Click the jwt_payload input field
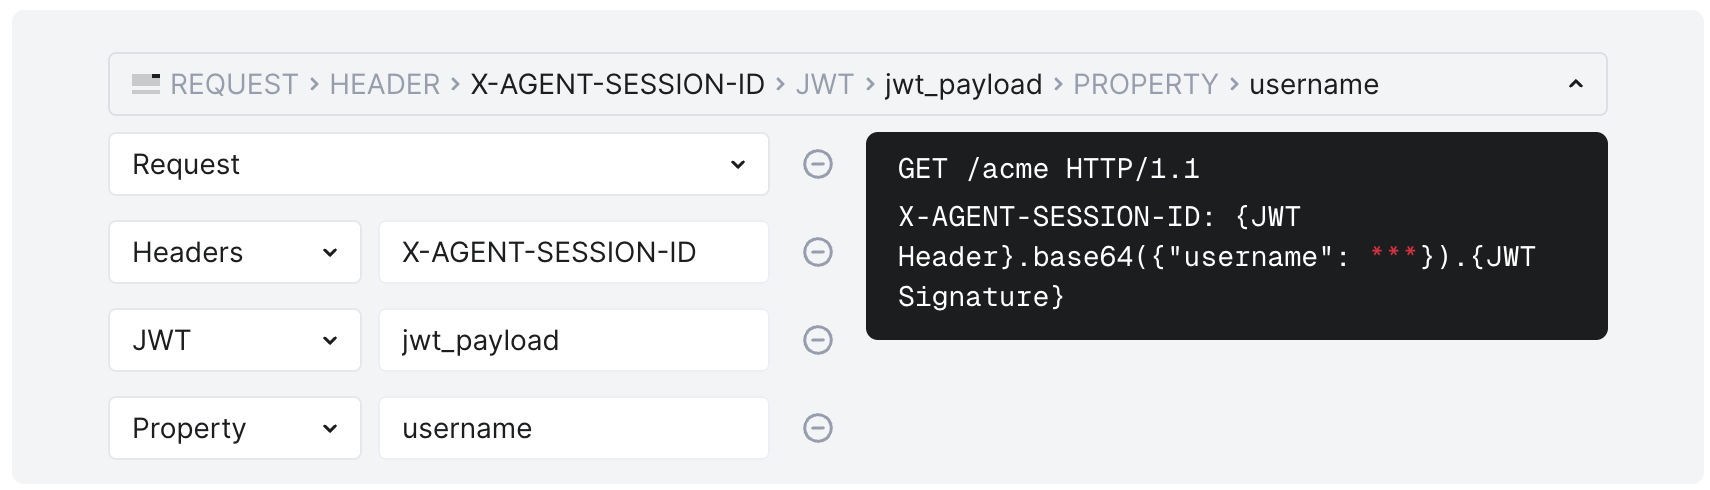 pyautogui.click(x=573, y=340)
